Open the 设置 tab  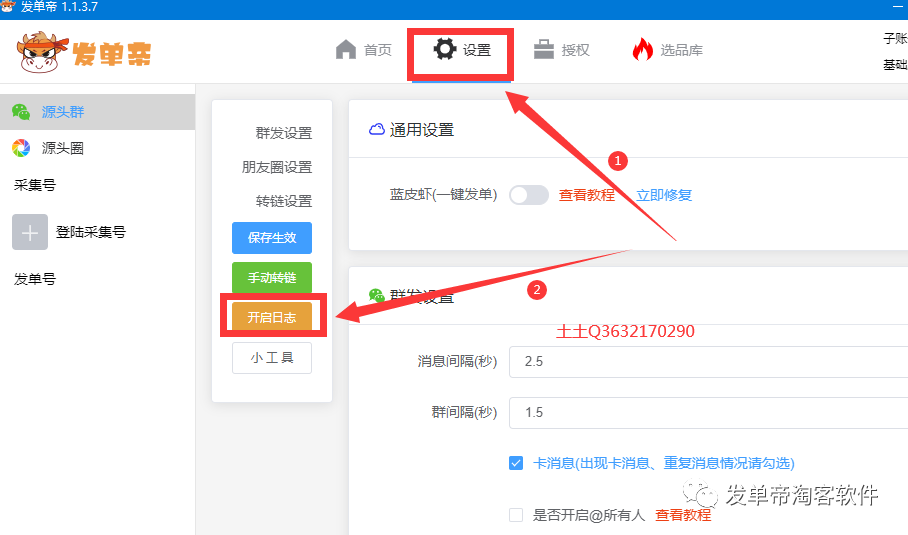pos(462,50)
